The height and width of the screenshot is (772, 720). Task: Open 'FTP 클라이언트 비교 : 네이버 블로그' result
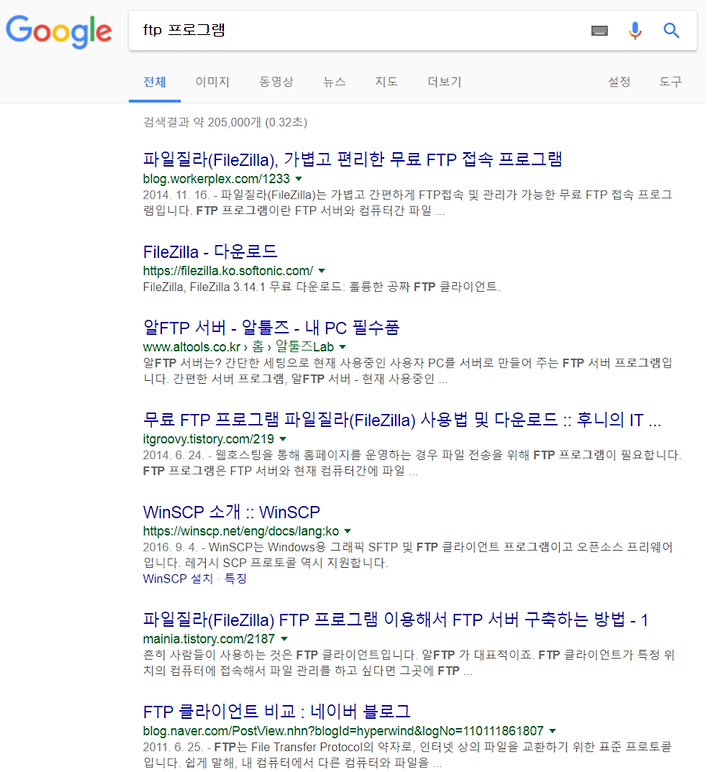coord(277,712)
